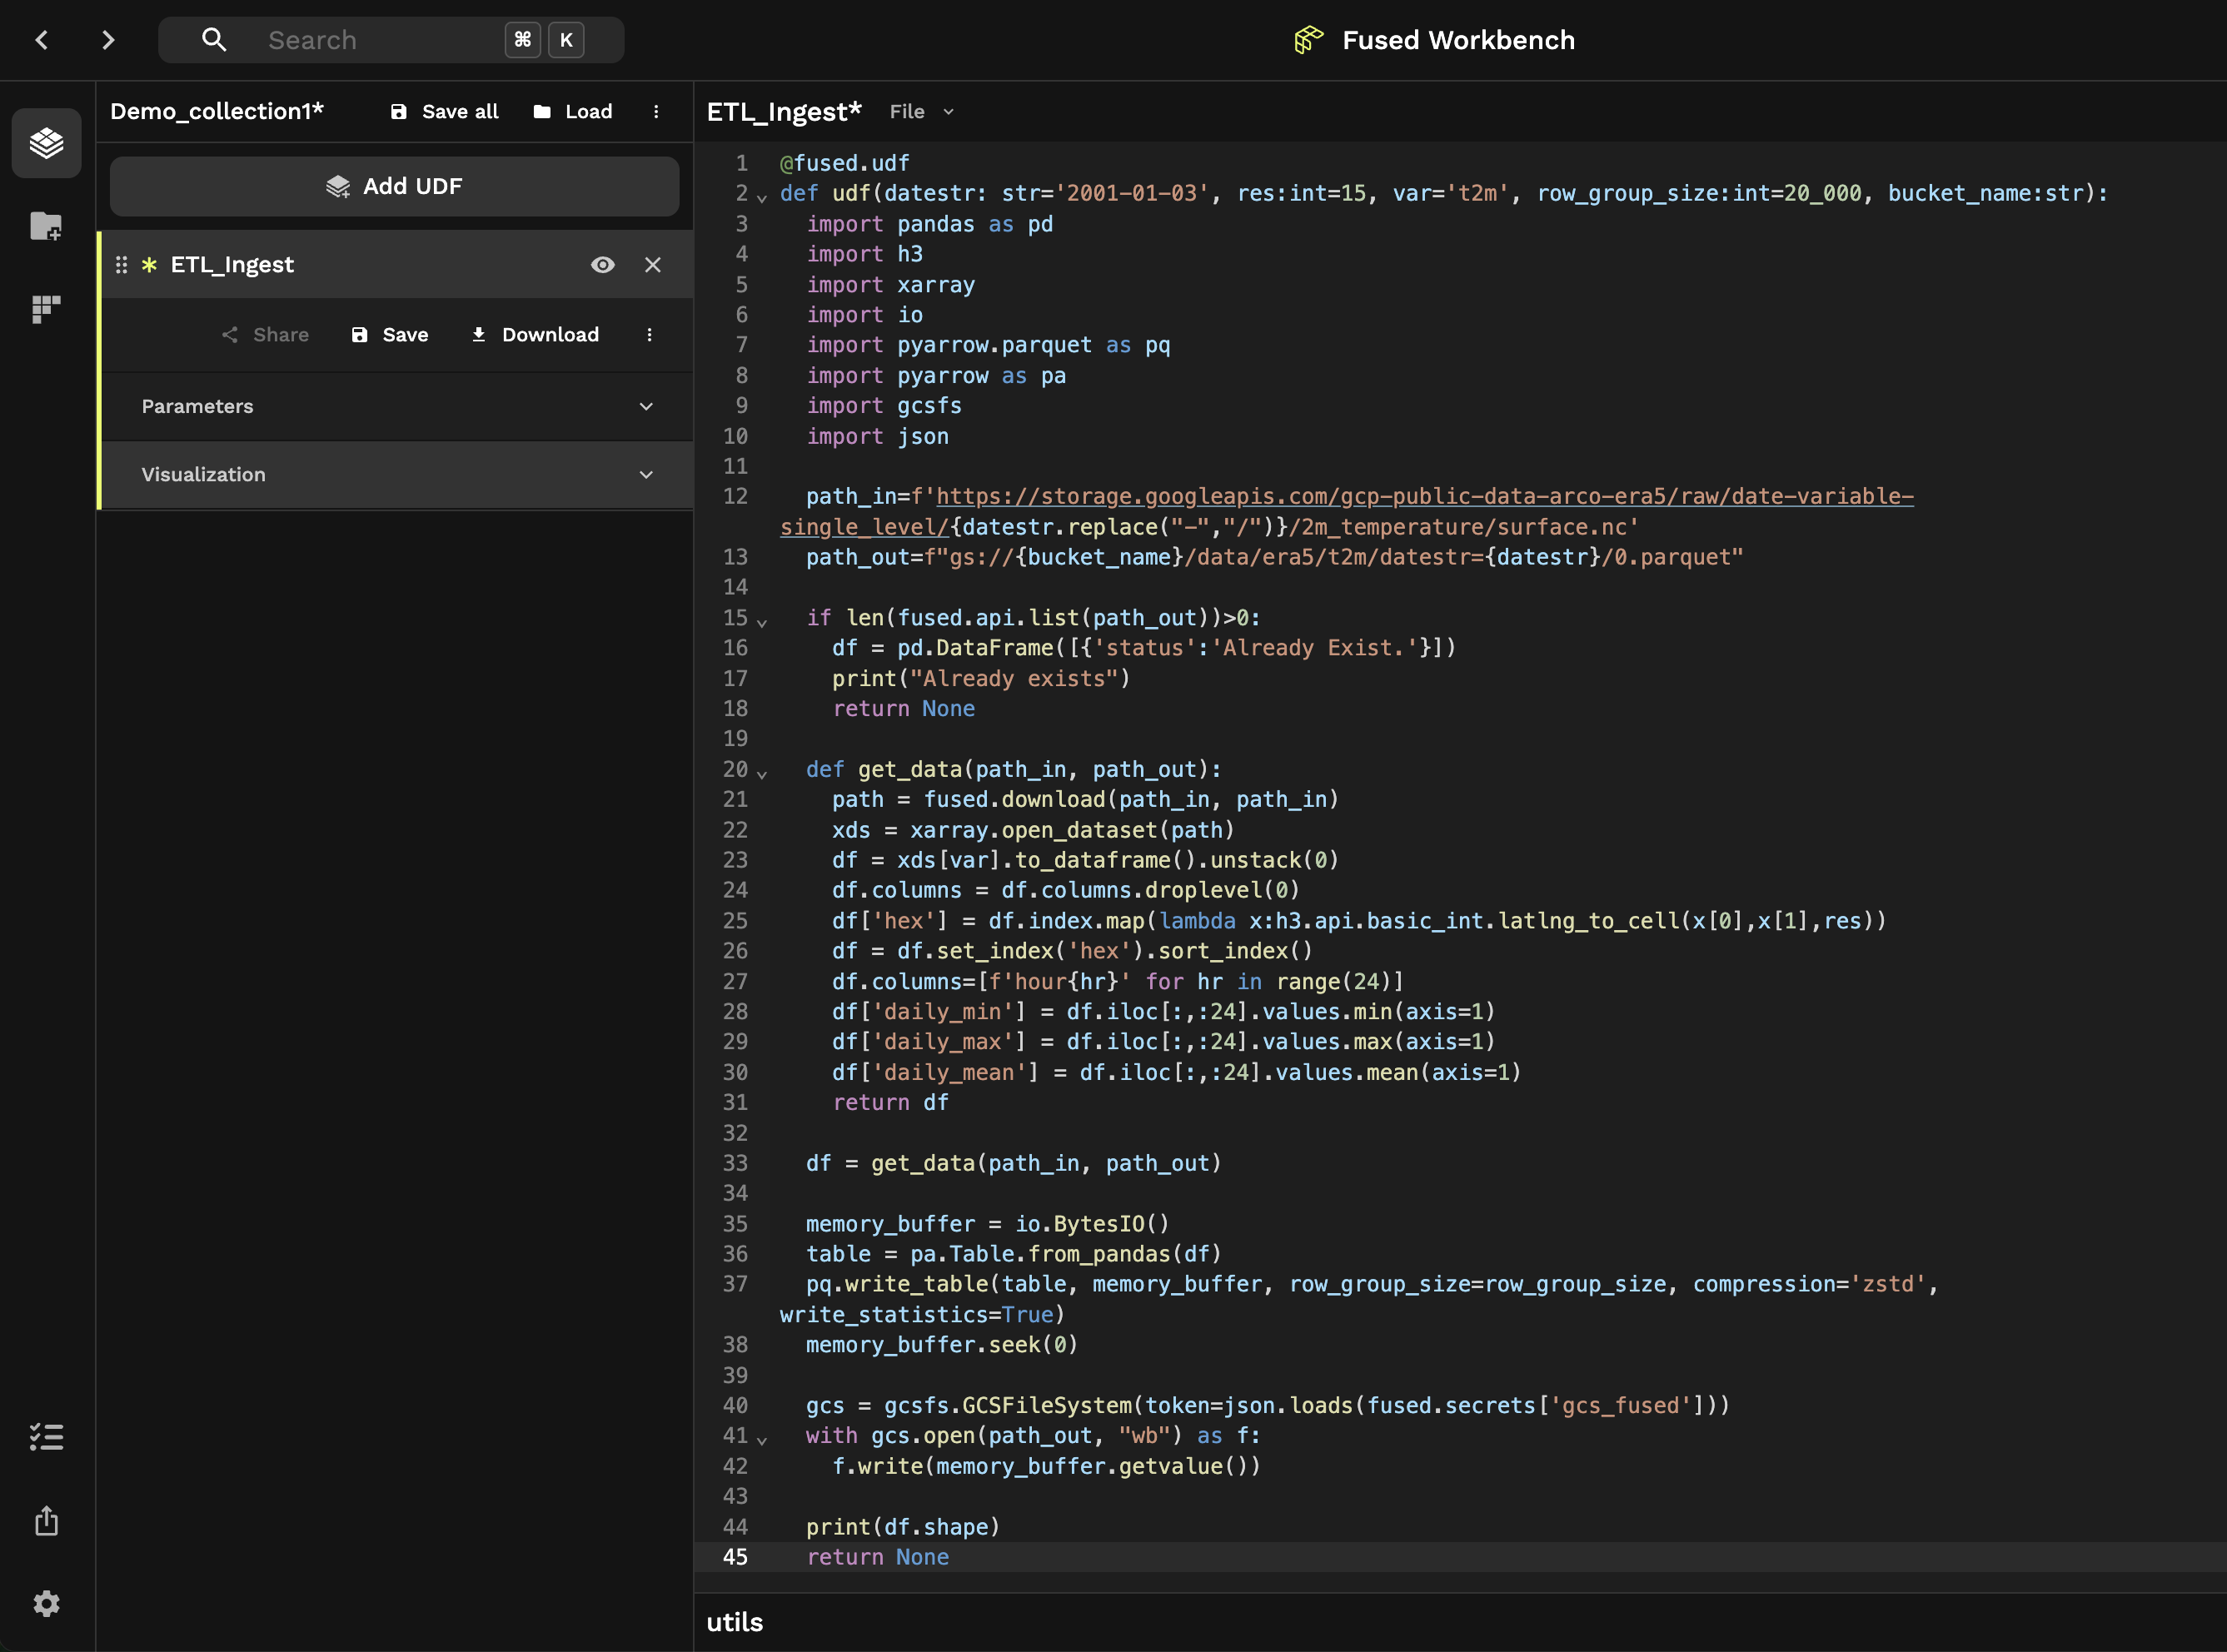Open the googleapis storage URL link
Viewport: 2227px width, 1652px height.
click(x=1424, y=496)
